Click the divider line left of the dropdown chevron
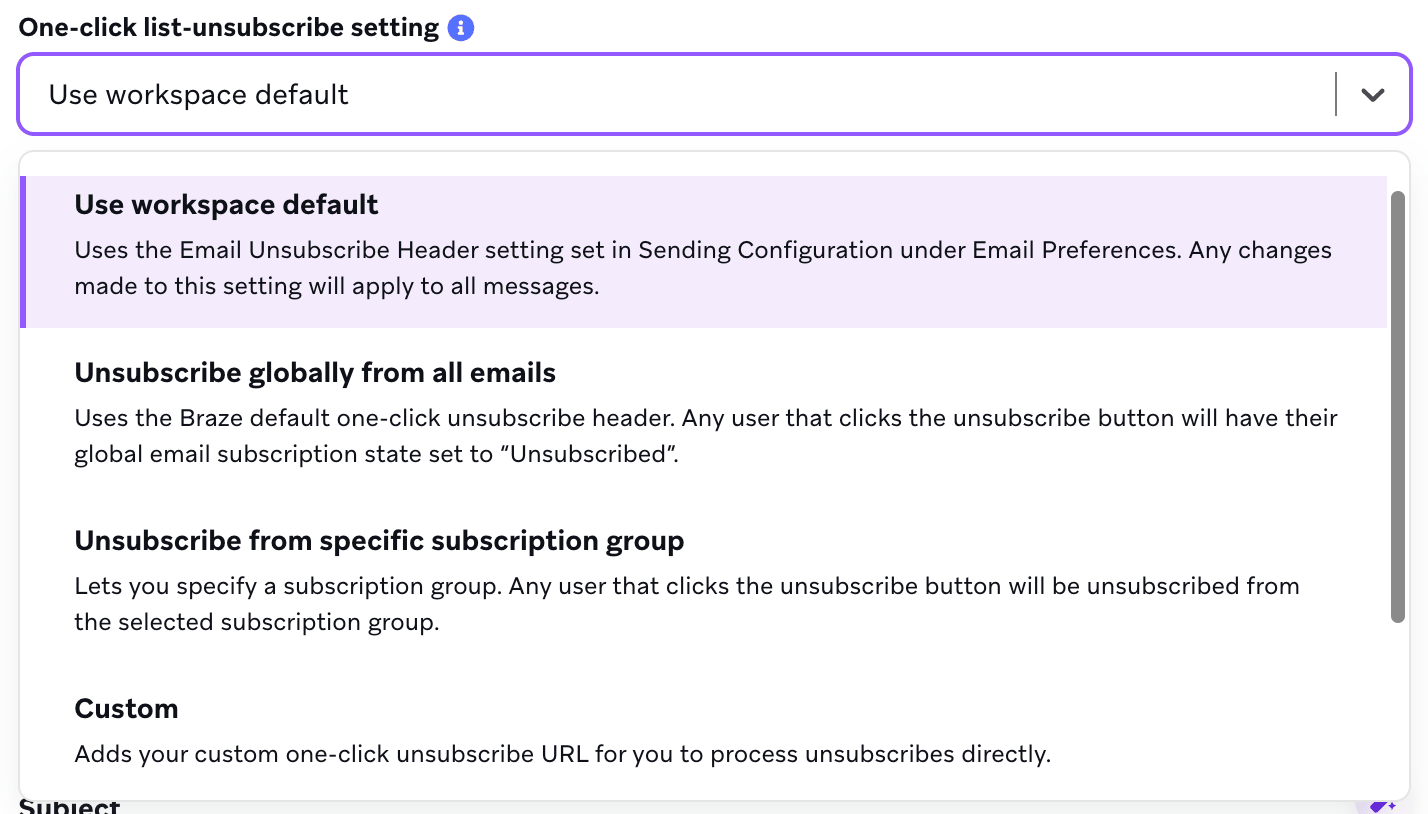The image size is (1428, 814). (x=1336, y=94)
